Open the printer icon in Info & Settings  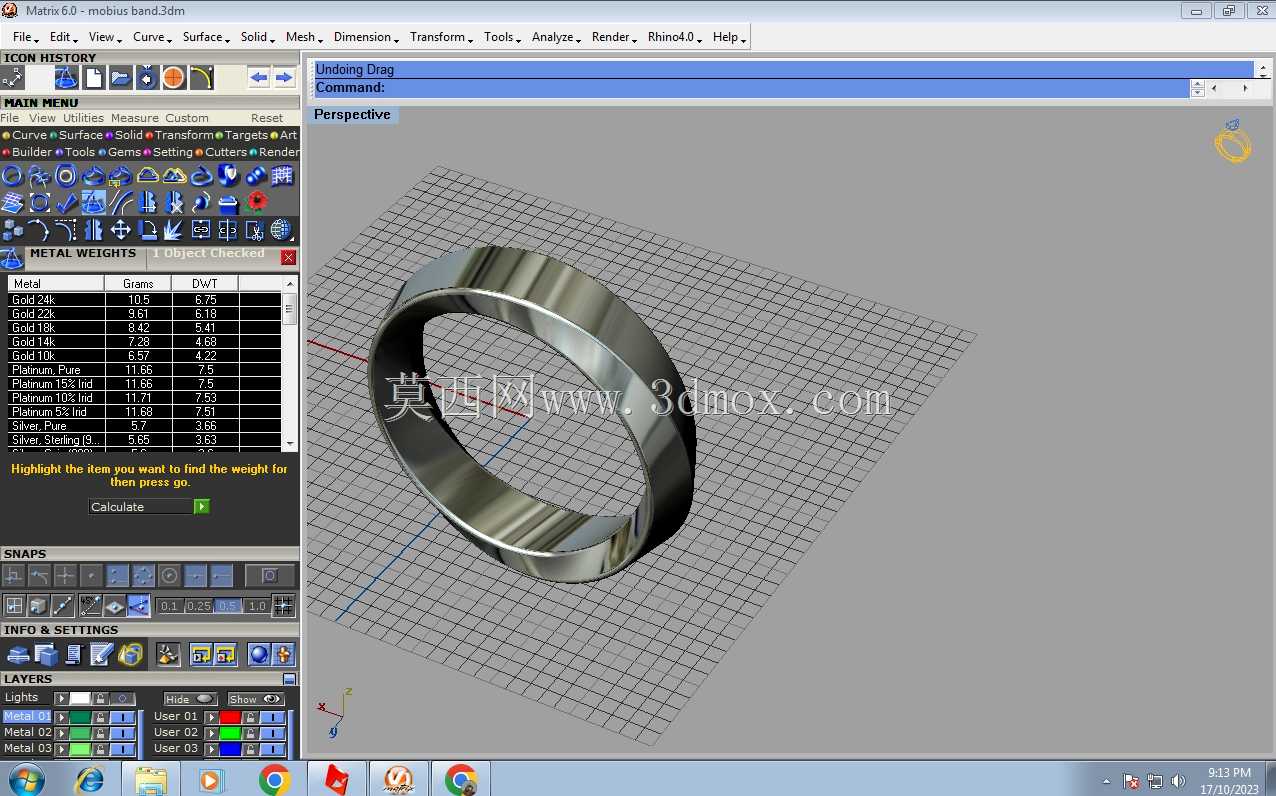19,654
